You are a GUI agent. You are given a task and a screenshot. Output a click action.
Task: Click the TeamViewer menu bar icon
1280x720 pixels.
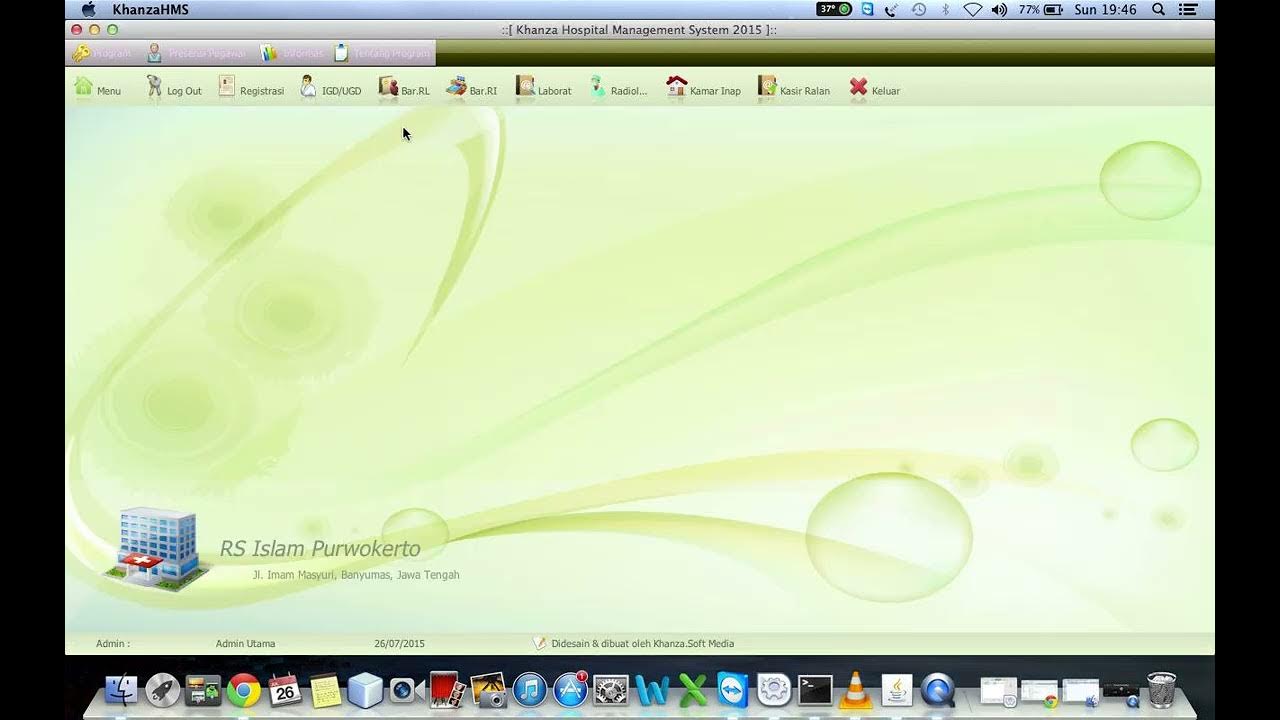point(867,9)
